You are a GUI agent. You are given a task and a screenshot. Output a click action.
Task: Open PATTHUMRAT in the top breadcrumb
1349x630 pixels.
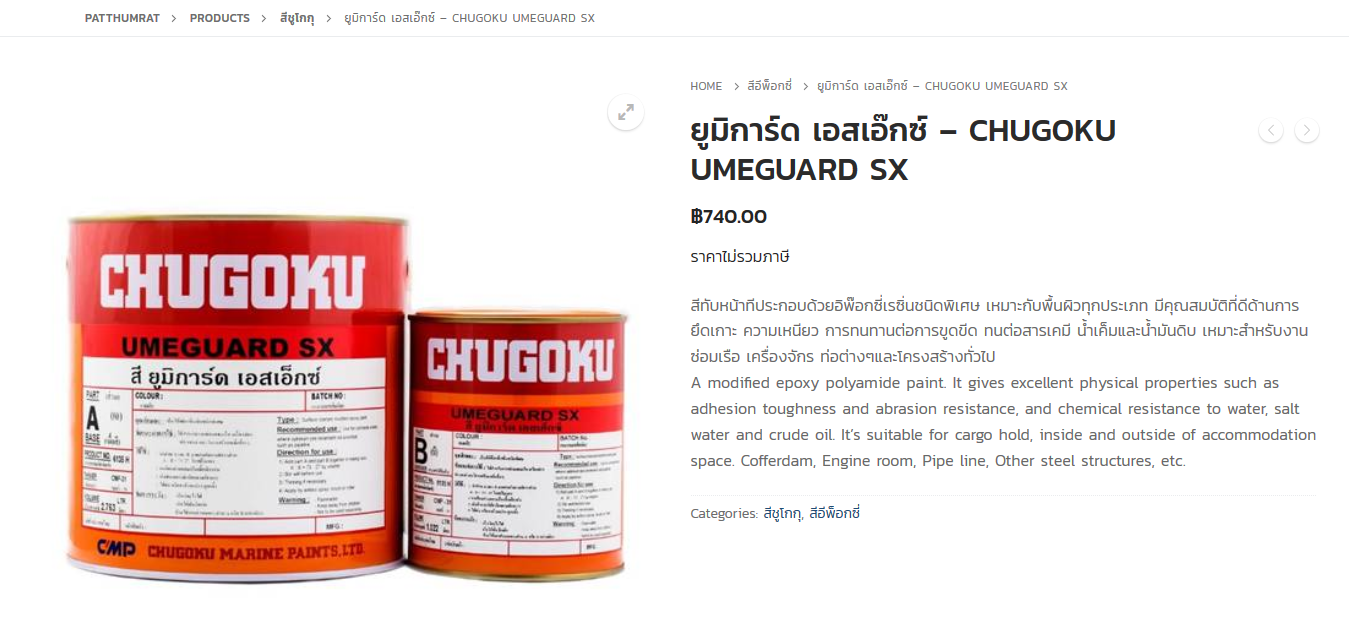pos(122,18)
